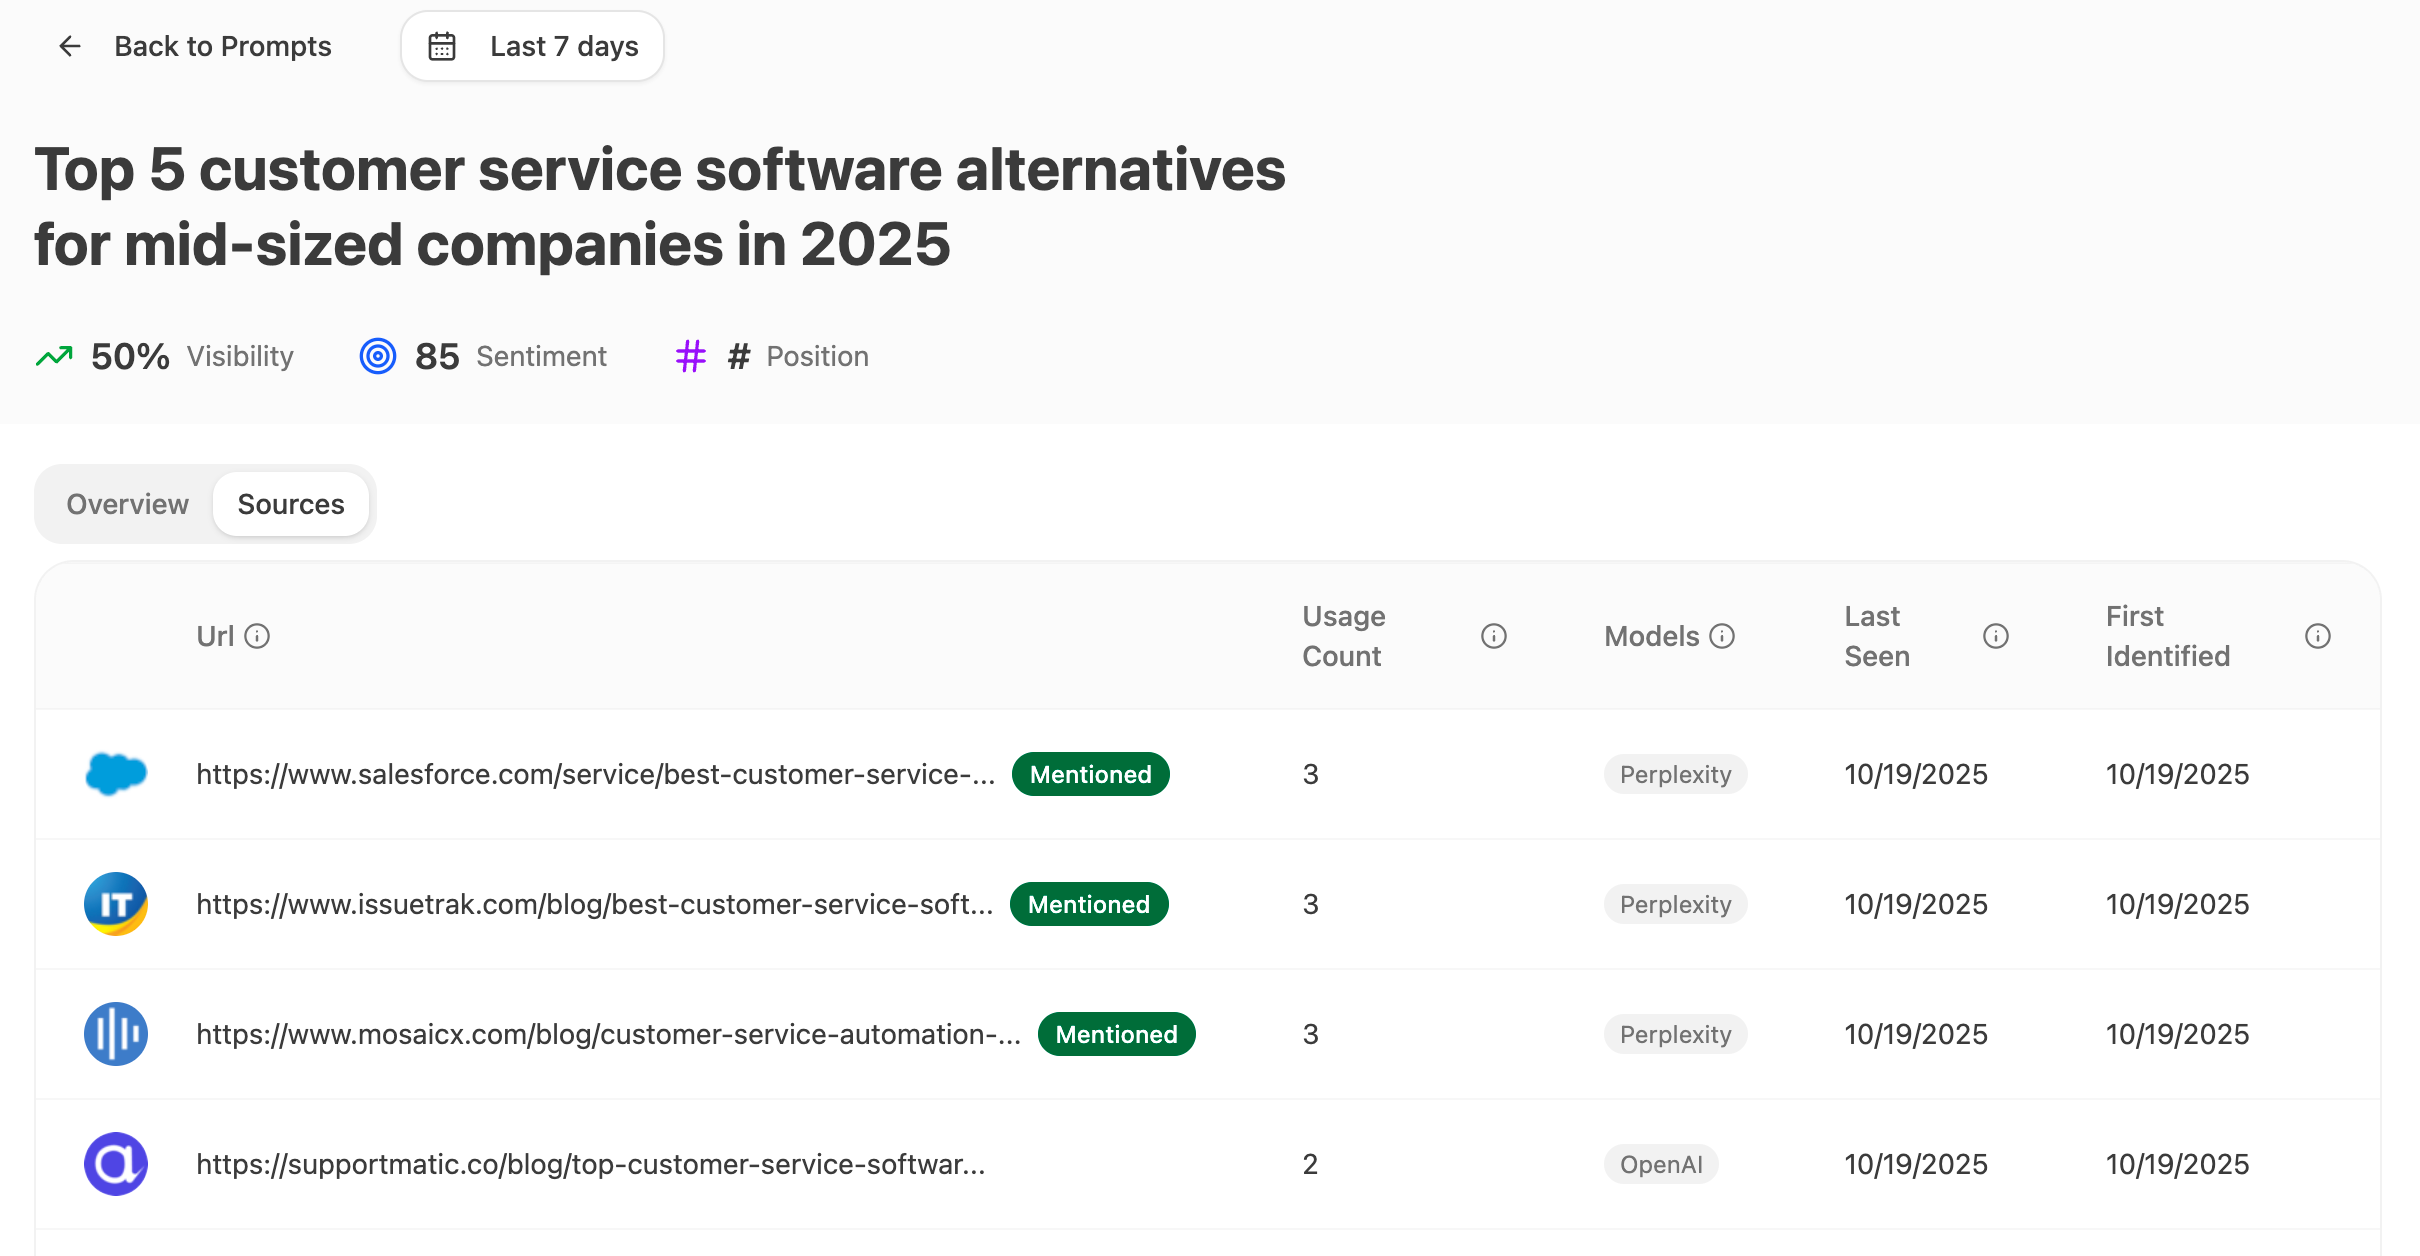Click the Last Seen info icon

[1995, 636]
